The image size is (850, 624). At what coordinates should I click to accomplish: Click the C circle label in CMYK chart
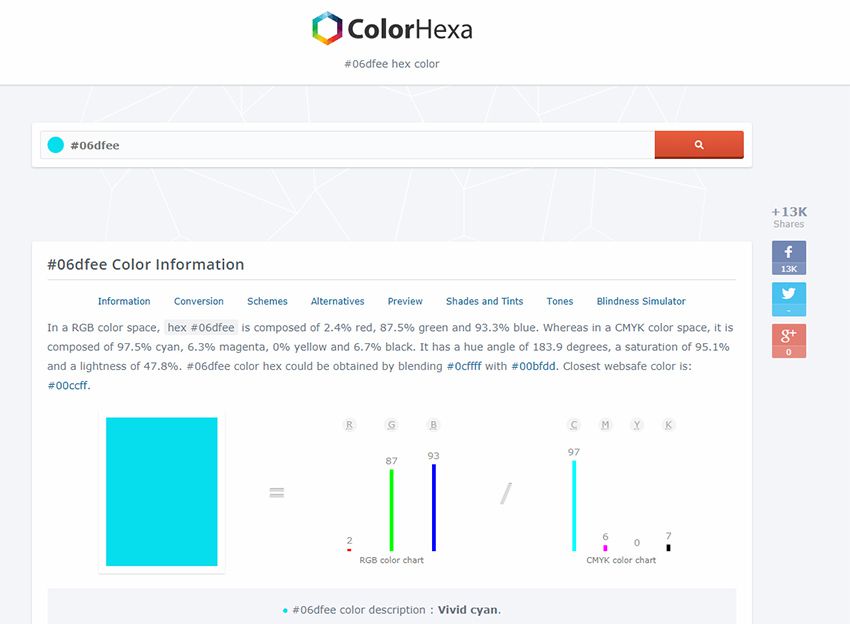[x=574, y=425]
